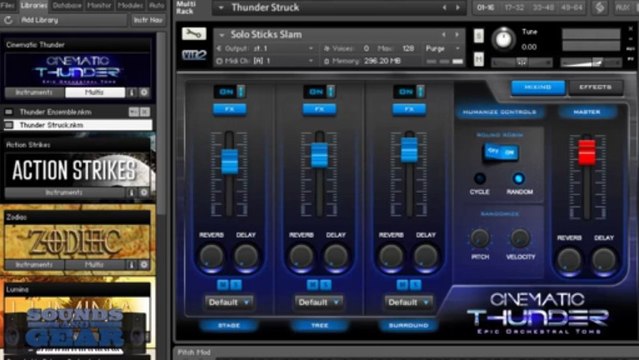Screen dimensions: 639x360
Task: Open Solo Sticks Slam instrument dropdown arrow
Action: coord(221,35)
